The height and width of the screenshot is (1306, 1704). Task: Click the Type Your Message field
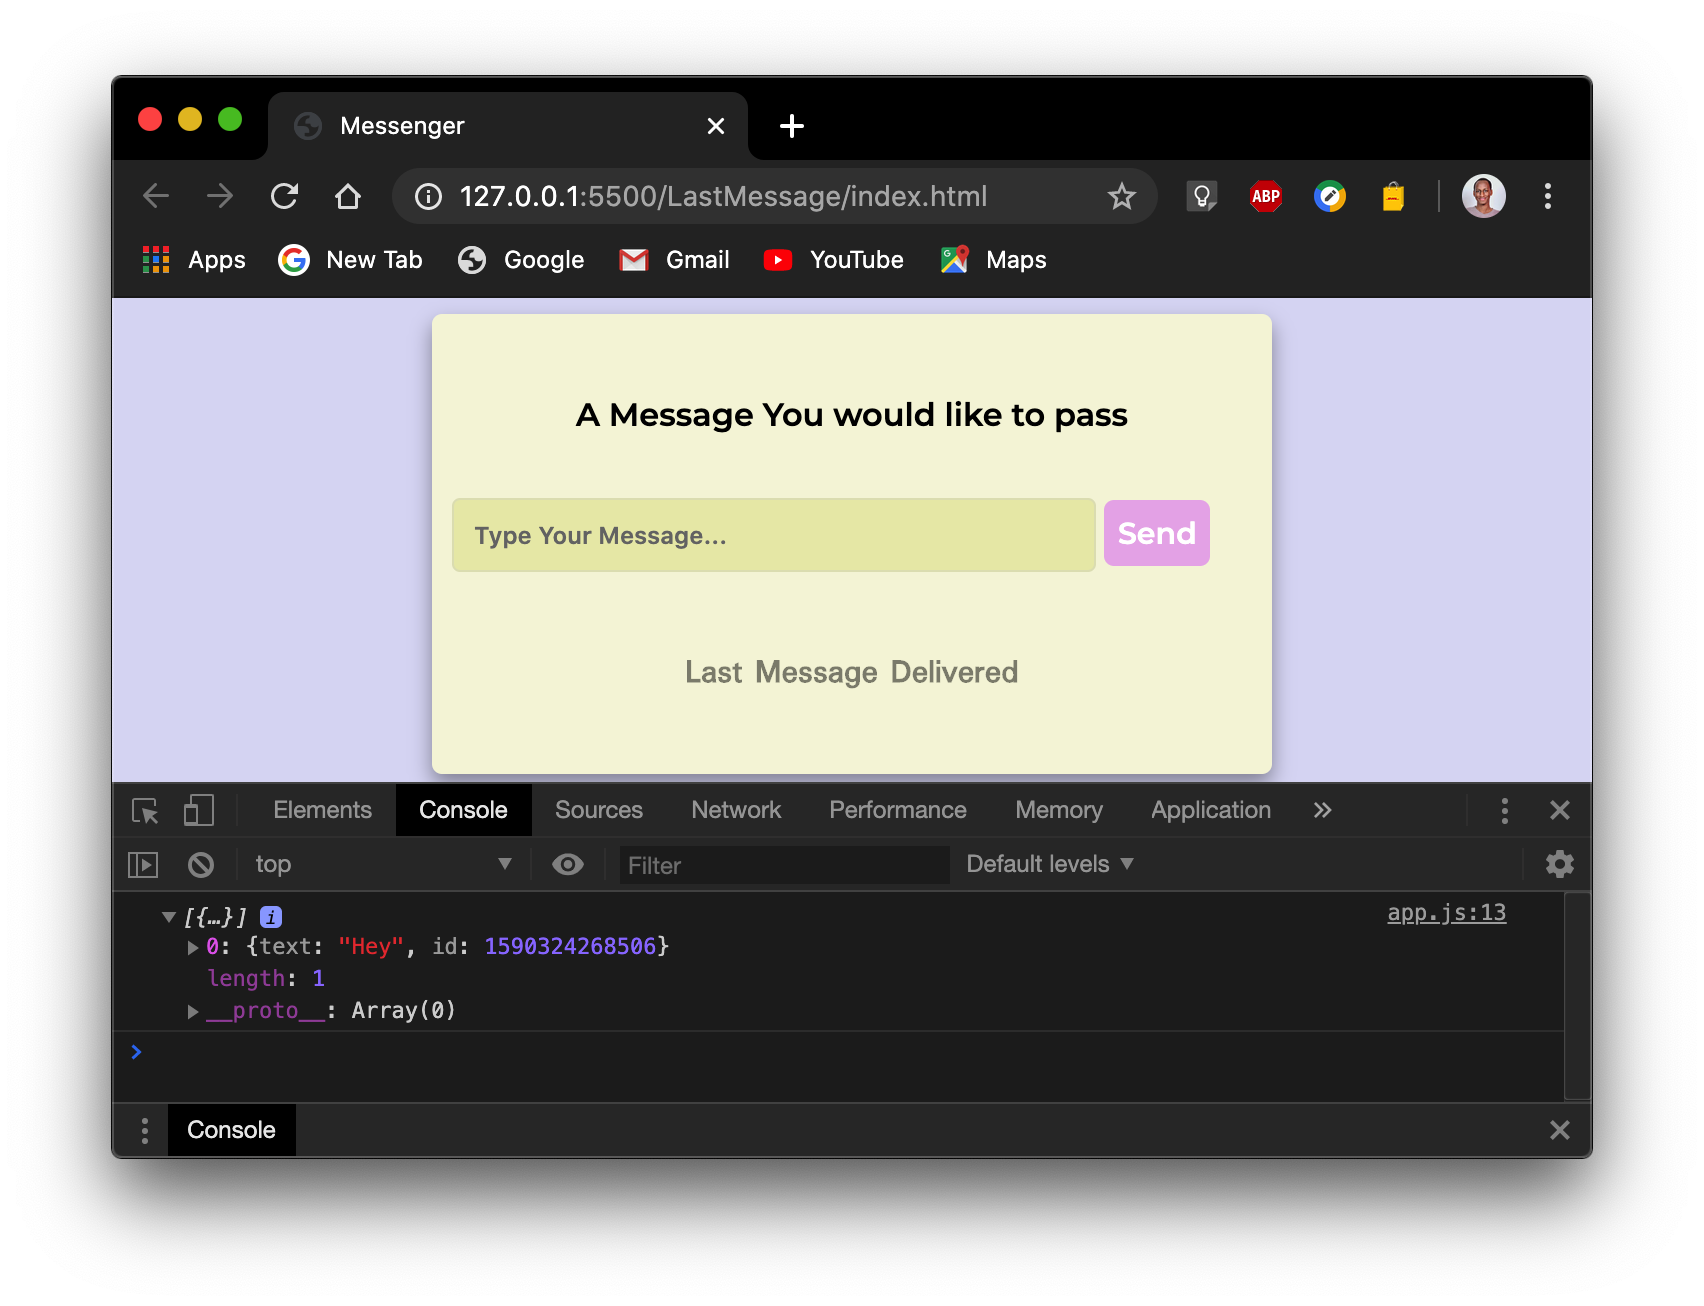pyautogui.click(x=773, y=535)
